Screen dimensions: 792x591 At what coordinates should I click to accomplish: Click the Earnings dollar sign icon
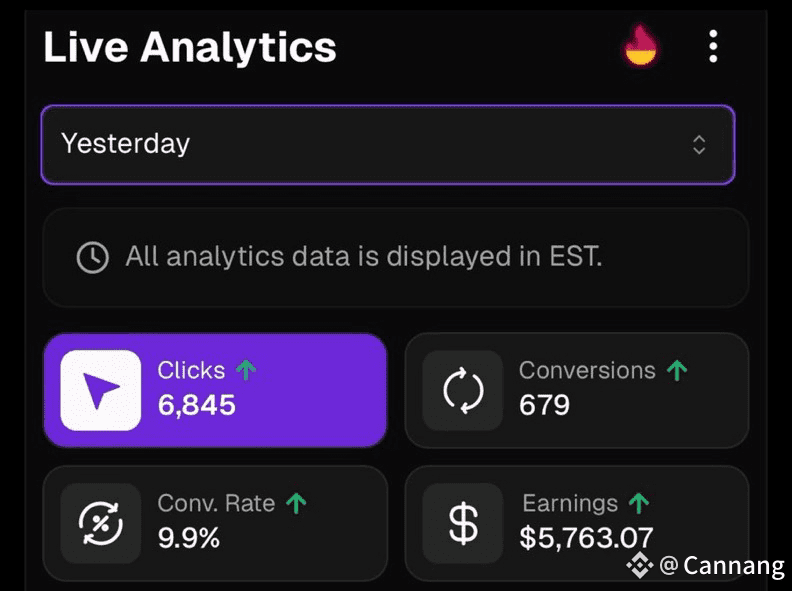point(463,523)
